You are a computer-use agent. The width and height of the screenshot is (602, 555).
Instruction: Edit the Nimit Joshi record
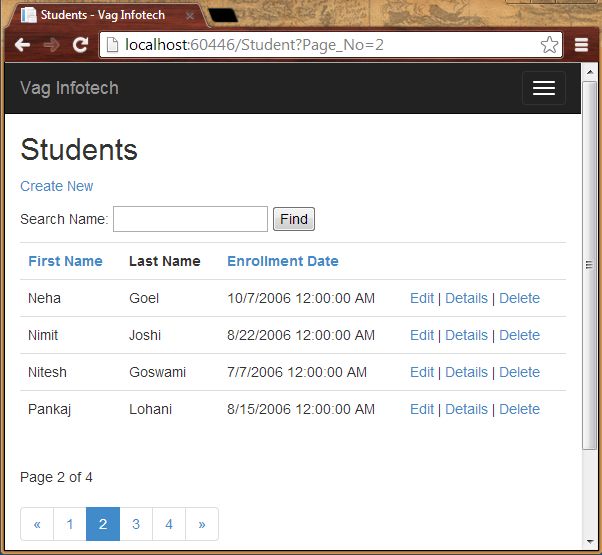pos(422,335)
